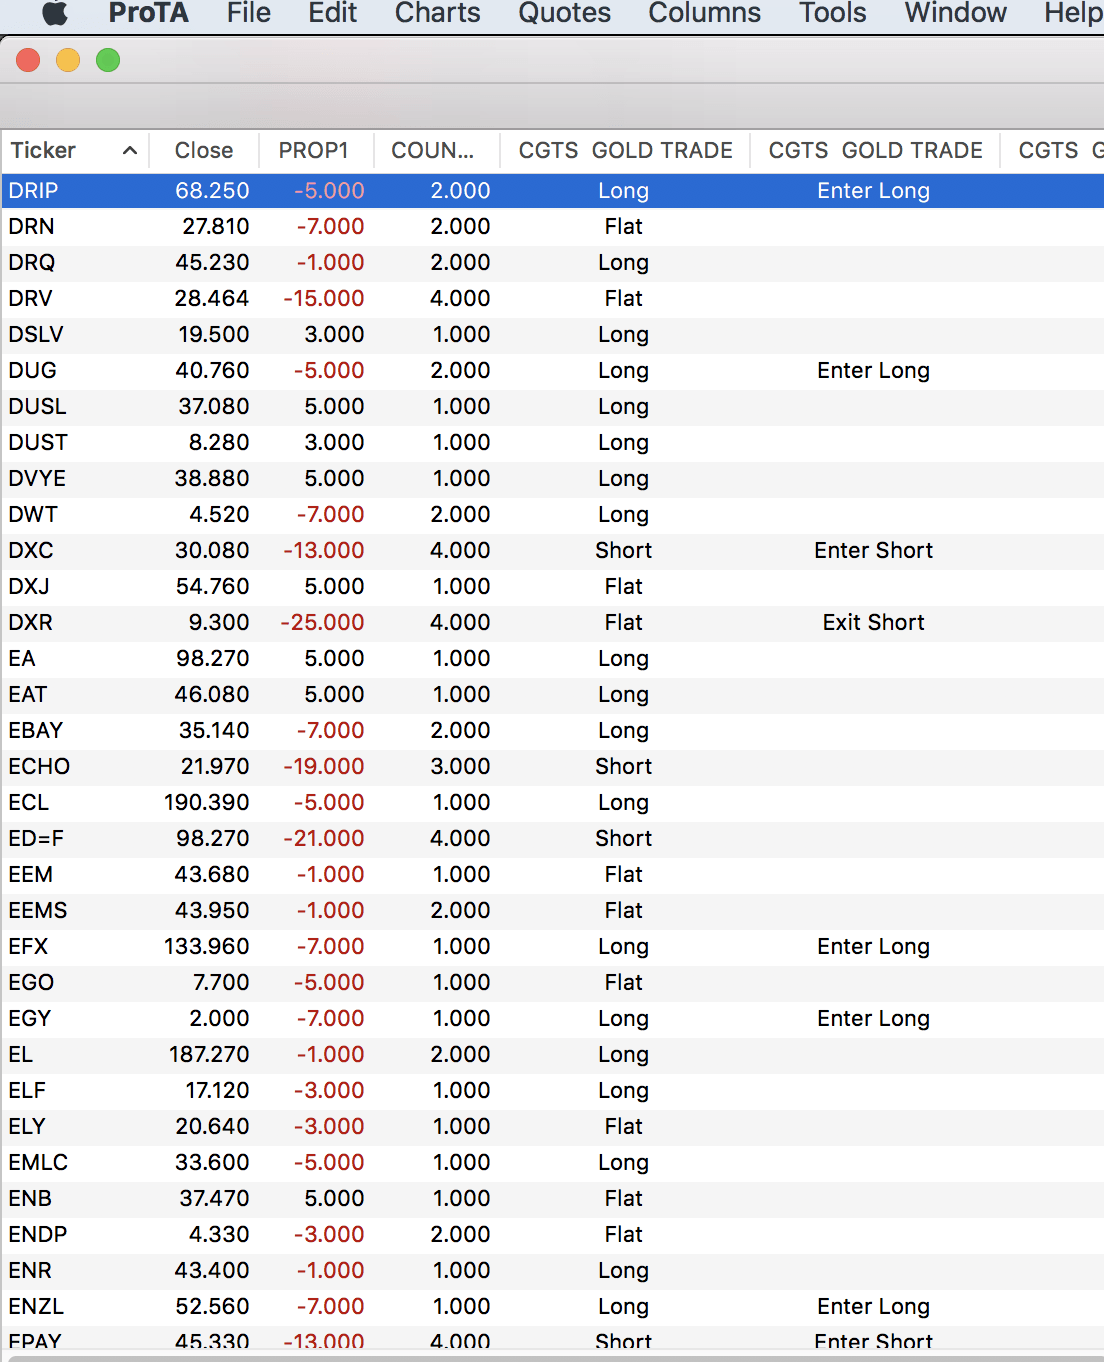Select the DWT ticker
The height and width of the screenshot is (1362, 1104).
click(33, 515)
